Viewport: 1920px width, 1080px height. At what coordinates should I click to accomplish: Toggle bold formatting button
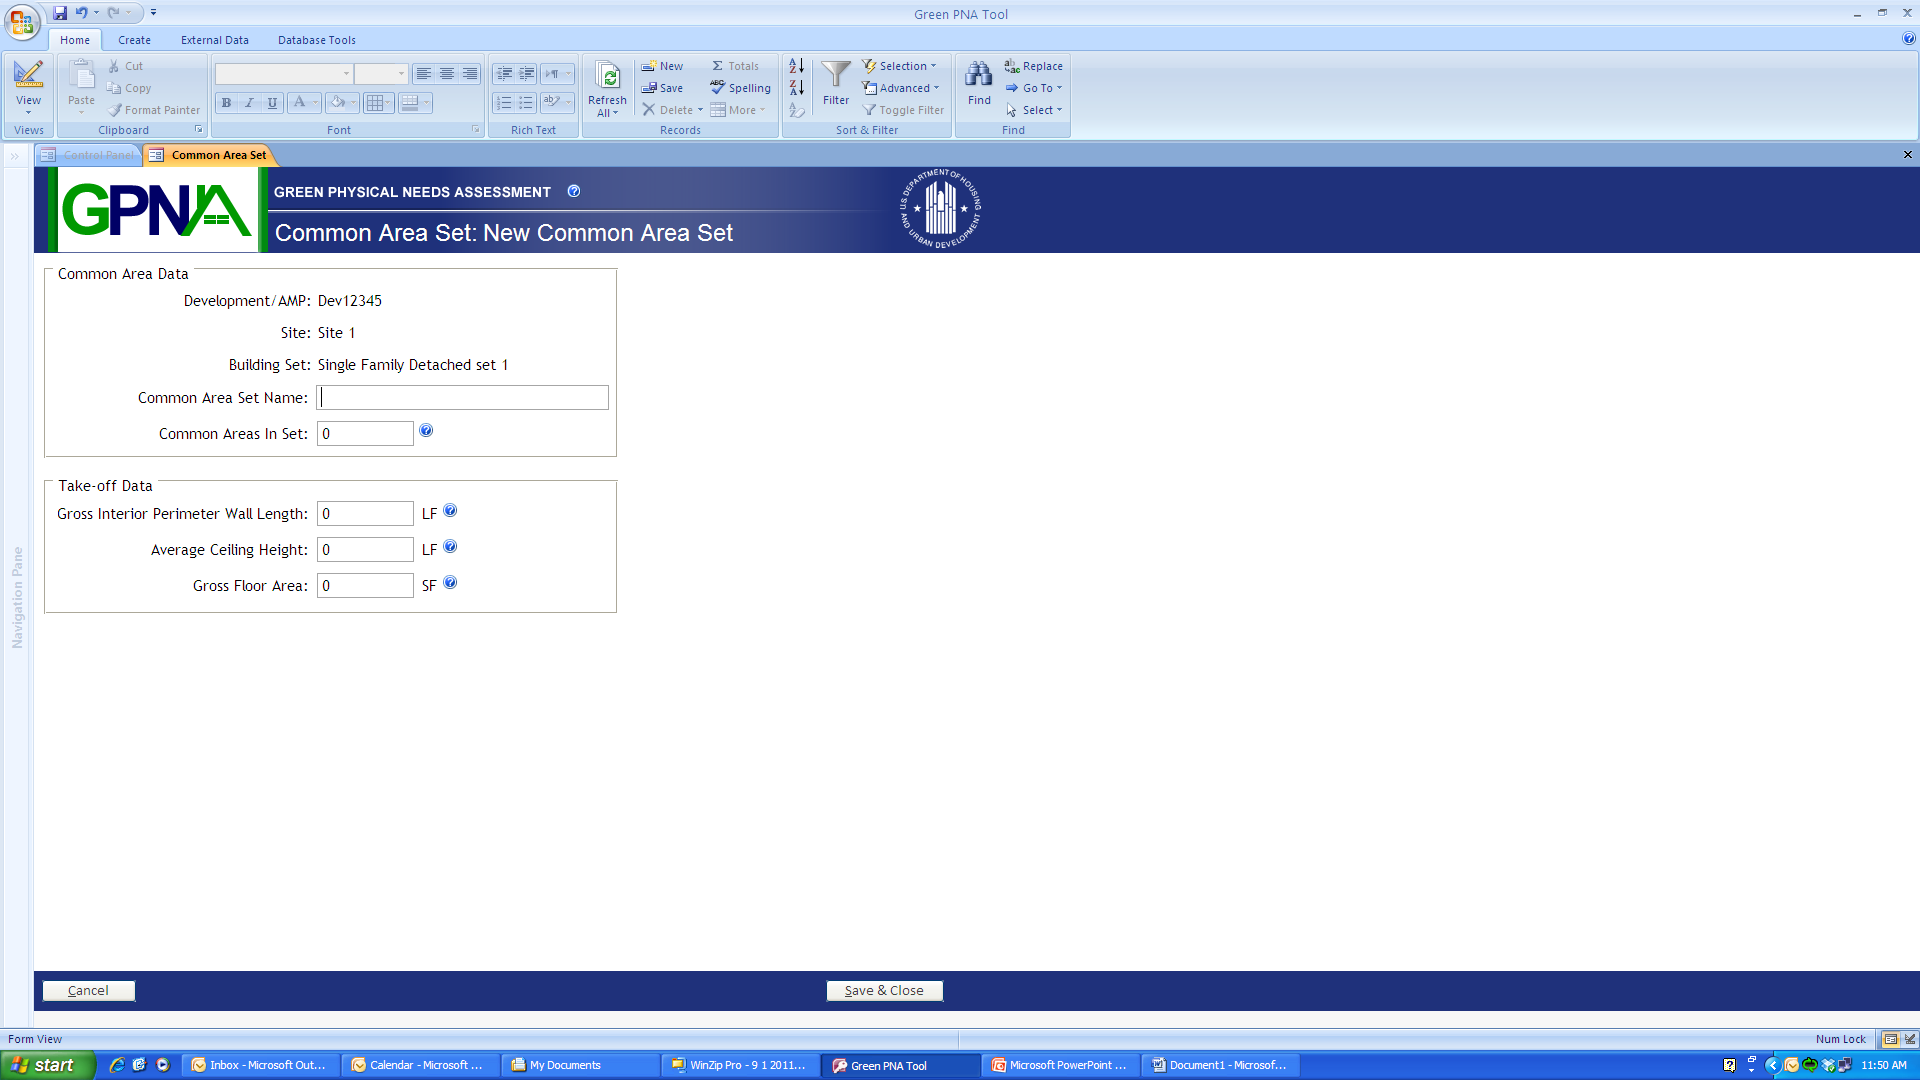click(227, 102)
